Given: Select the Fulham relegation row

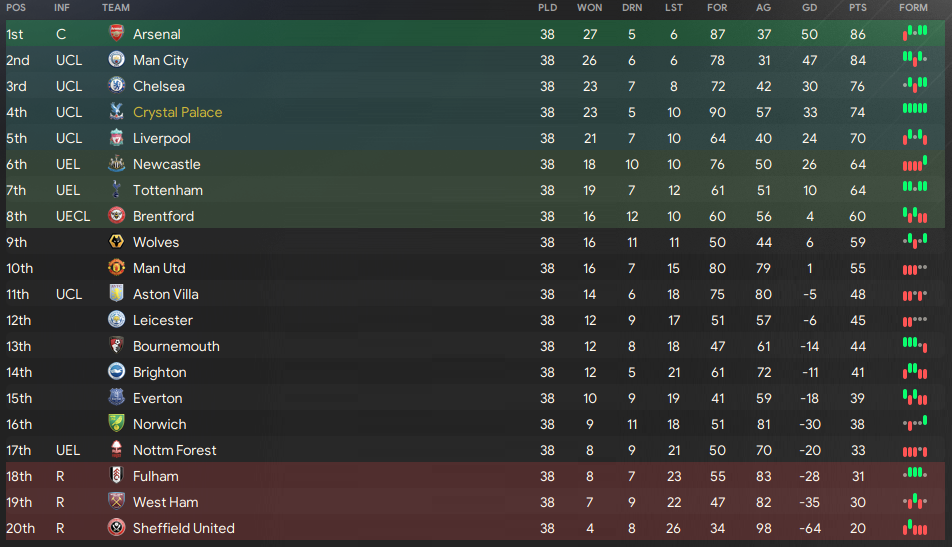Looking at the screenshot, I should [x=475, y=476].
